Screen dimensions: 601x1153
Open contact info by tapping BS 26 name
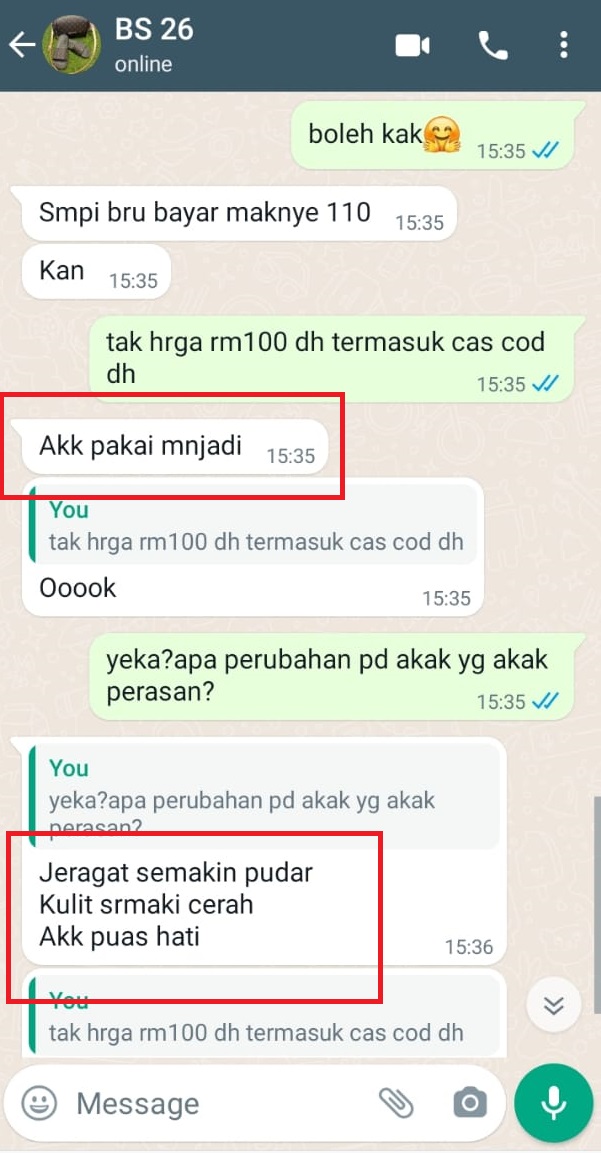click(x=154, y=29)
